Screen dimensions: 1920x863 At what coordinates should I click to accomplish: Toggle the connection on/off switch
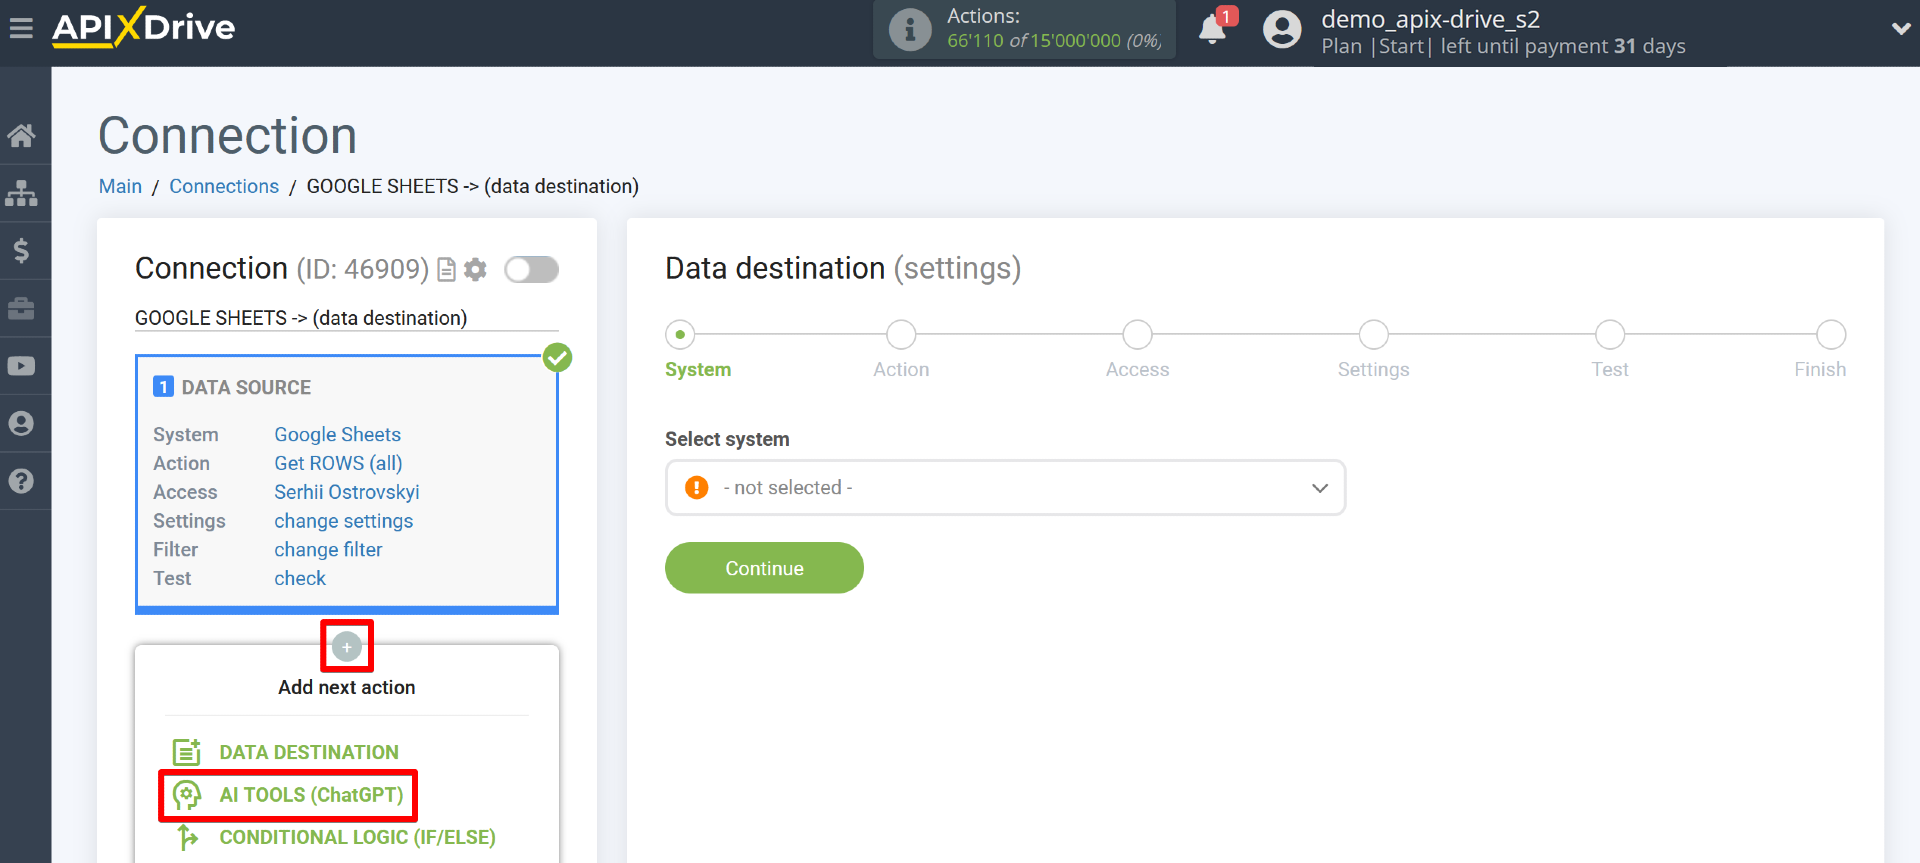531,269
